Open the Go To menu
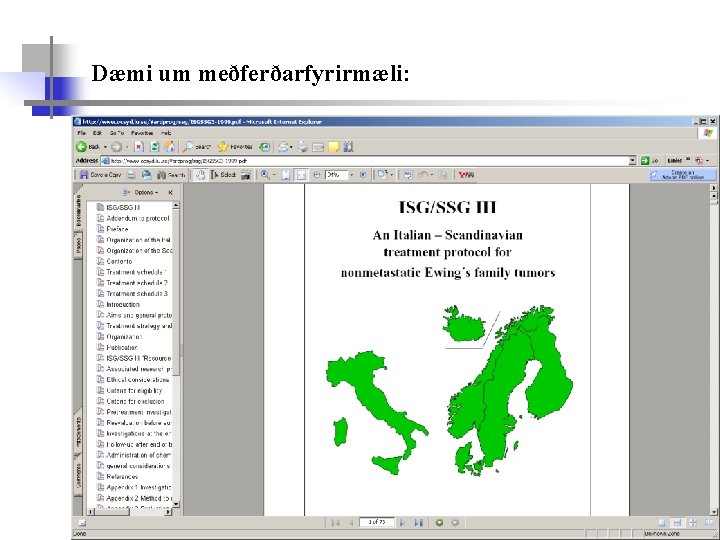Image resolution: width=720 pixels, height=540 pixels. (x=117, y=133)
